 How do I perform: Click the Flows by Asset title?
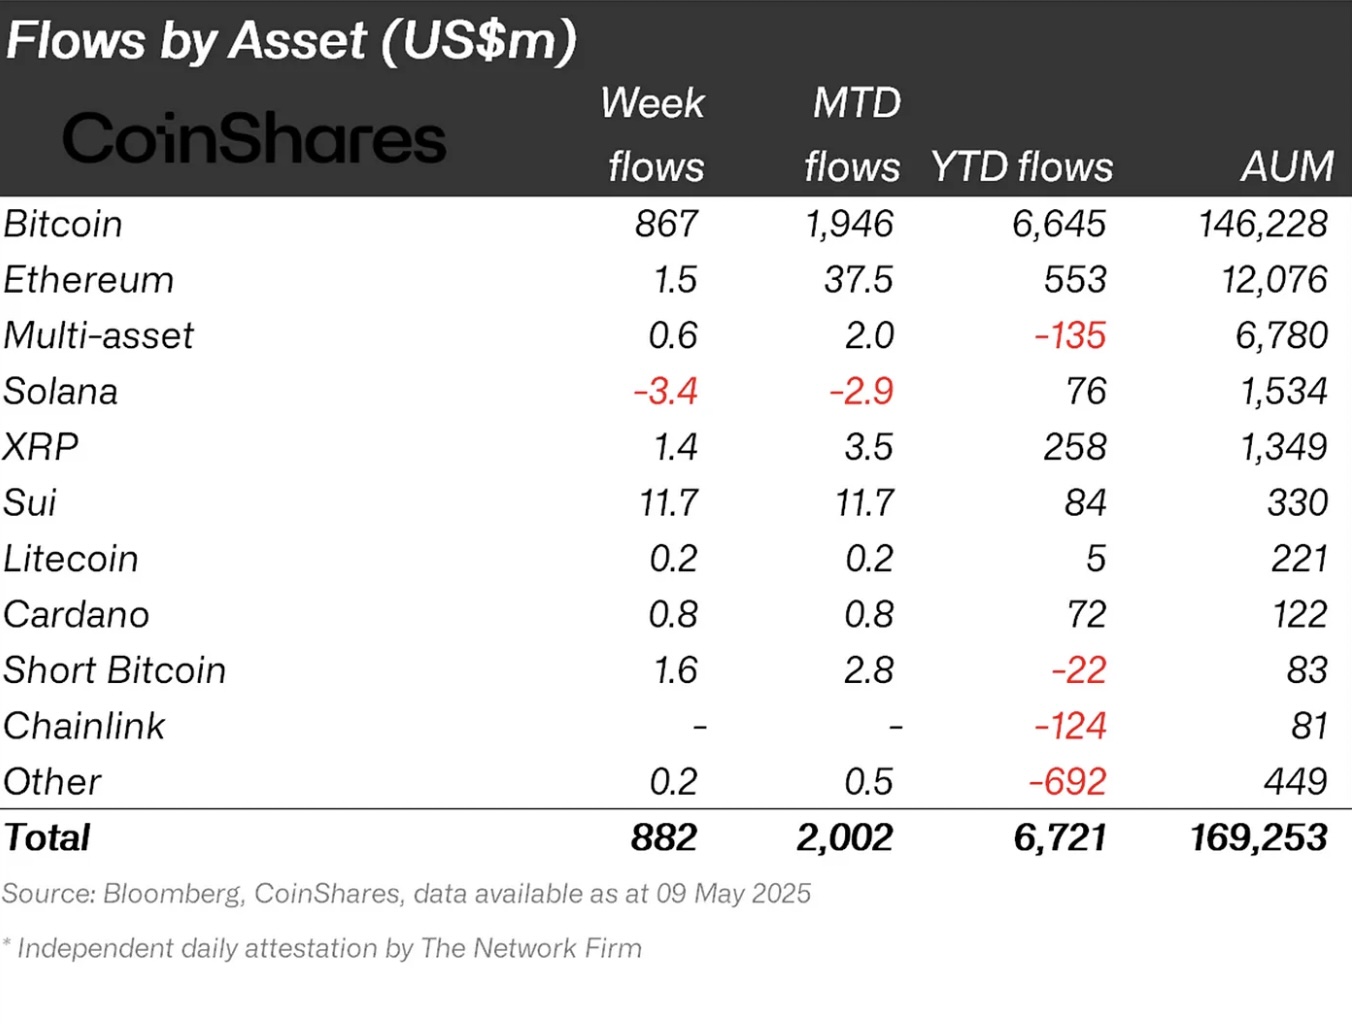tap(291, 41)
